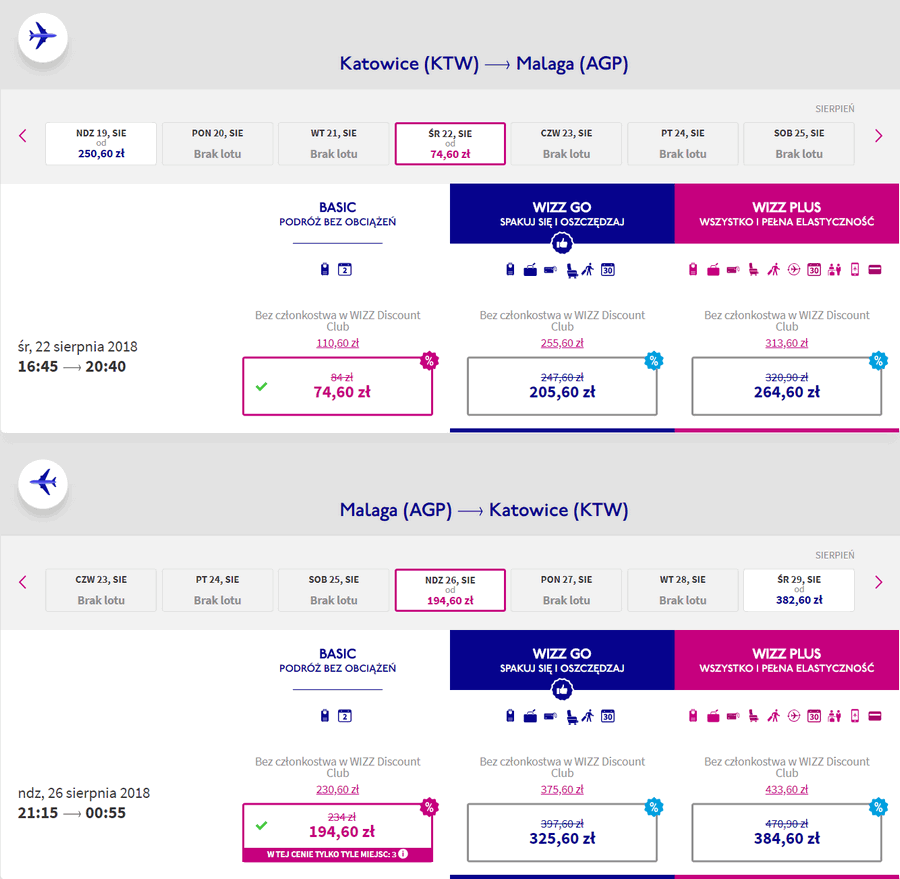
Task: Click the 30 calendar icon in return WIZZ GO
Action: pyautogui.click(x=608, y=716)
